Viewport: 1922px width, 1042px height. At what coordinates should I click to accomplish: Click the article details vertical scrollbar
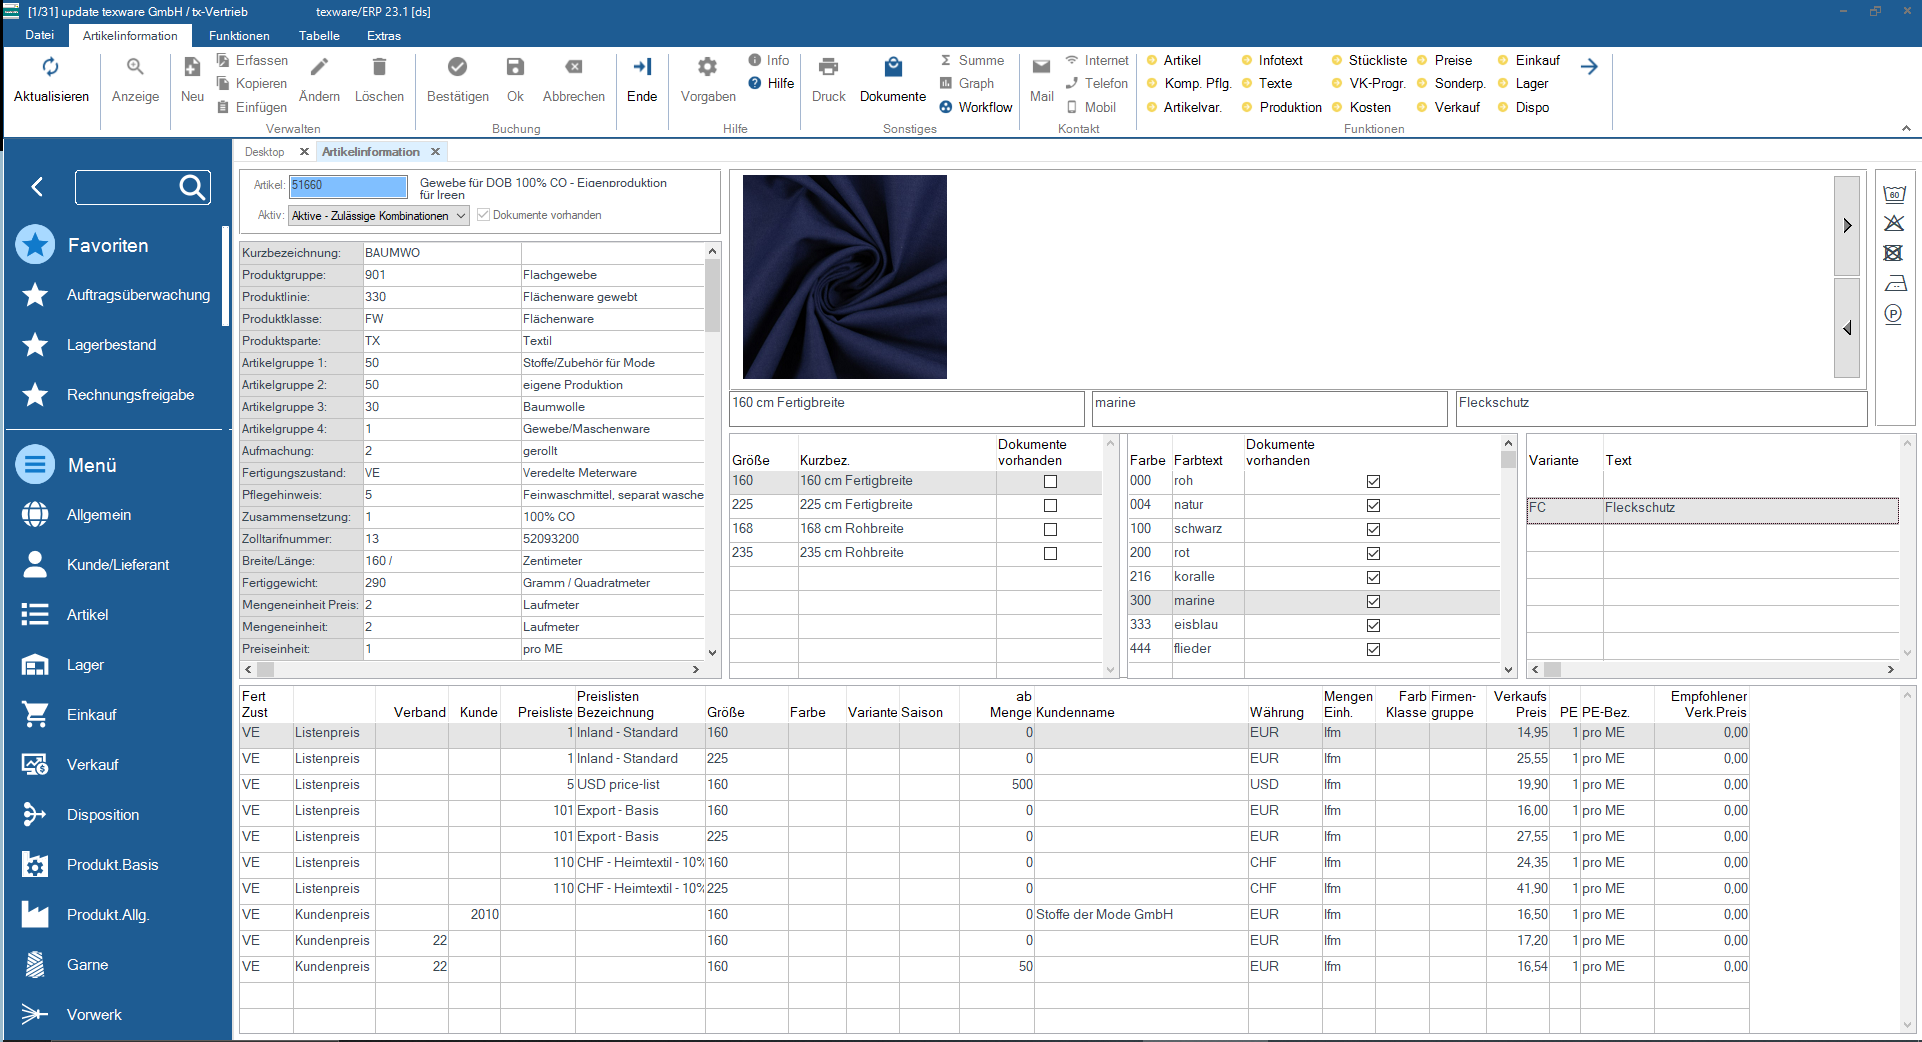[x=712, y=450]
